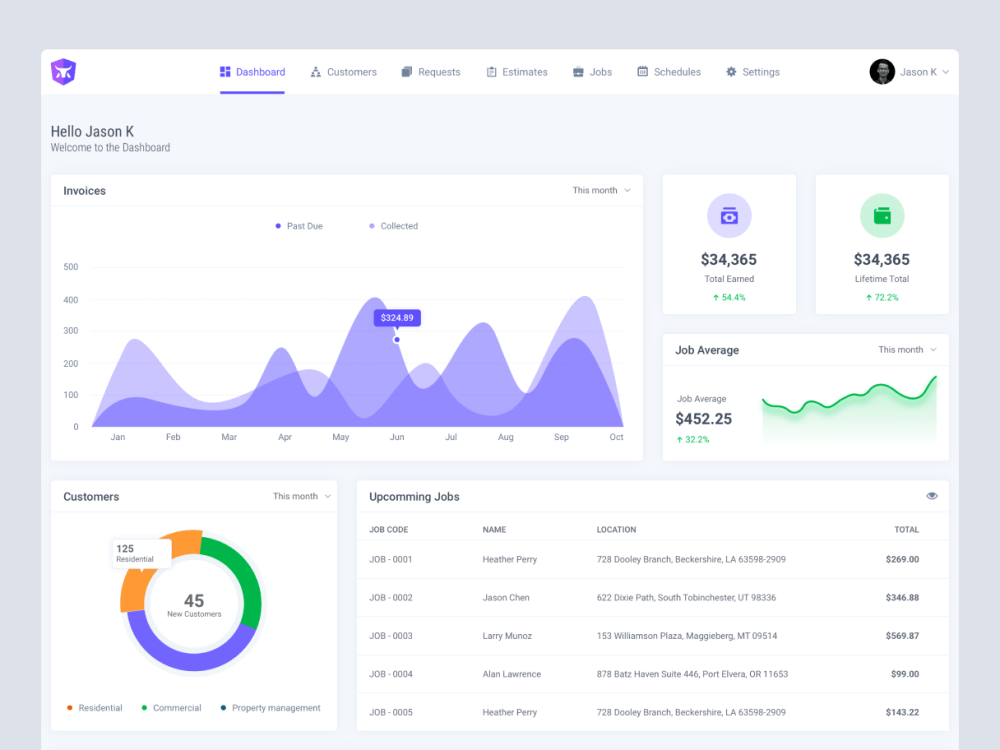Toggle the Past Due legend entry
This screenshot has width=1000, height=750.
[x=298, y=226]
